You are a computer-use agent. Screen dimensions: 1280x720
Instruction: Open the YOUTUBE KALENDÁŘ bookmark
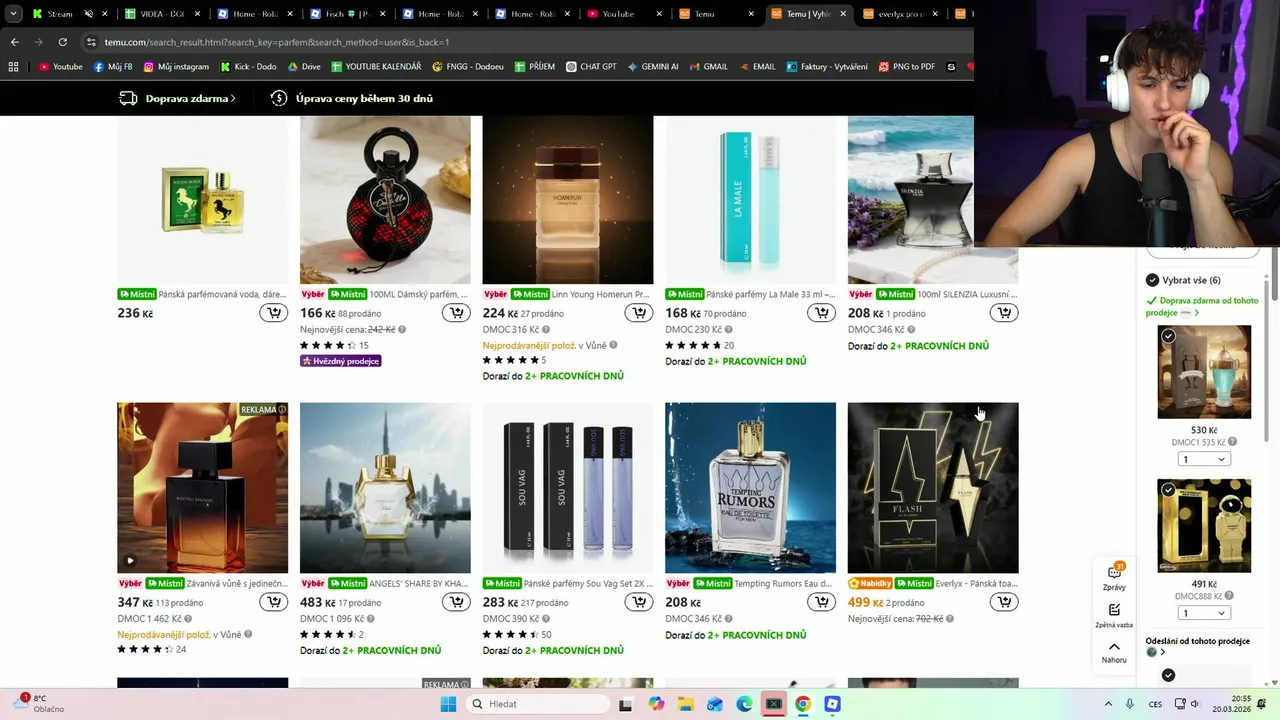click(376, 67)
